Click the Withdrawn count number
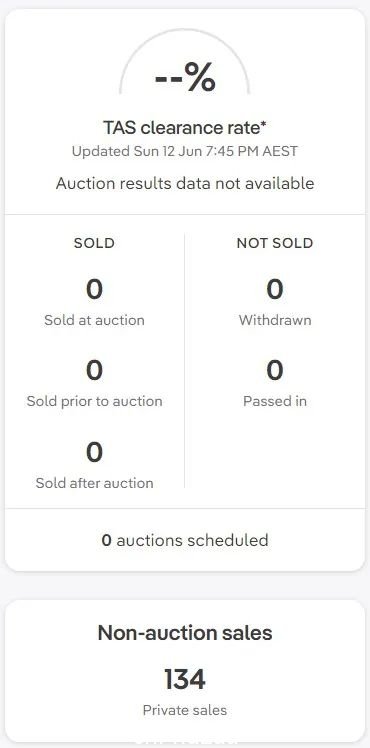The height and width of the screenshot is (748, 370). pos(275,290)
